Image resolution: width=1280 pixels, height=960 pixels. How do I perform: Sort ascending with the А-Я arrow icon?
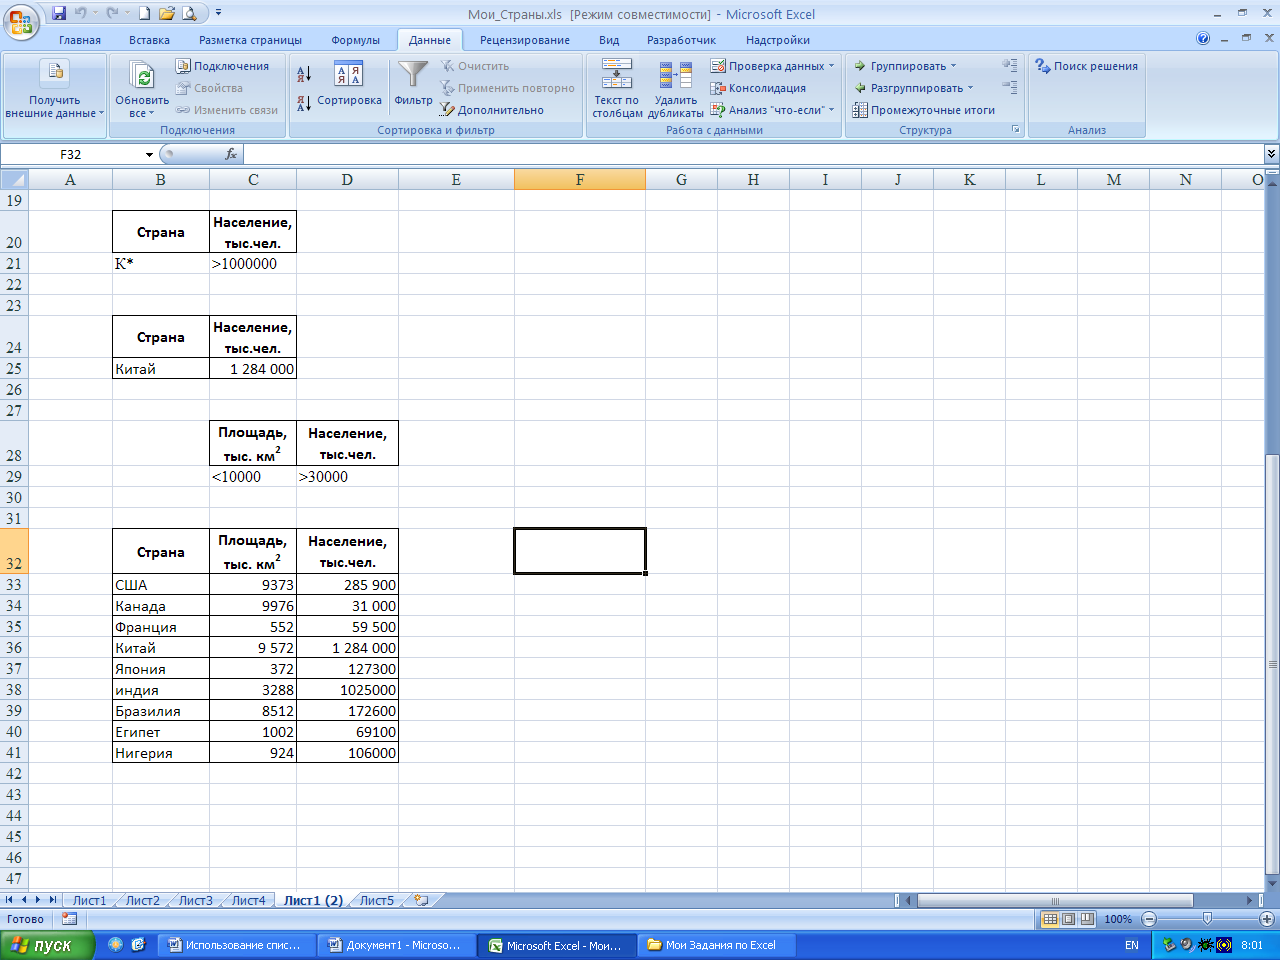304,74
